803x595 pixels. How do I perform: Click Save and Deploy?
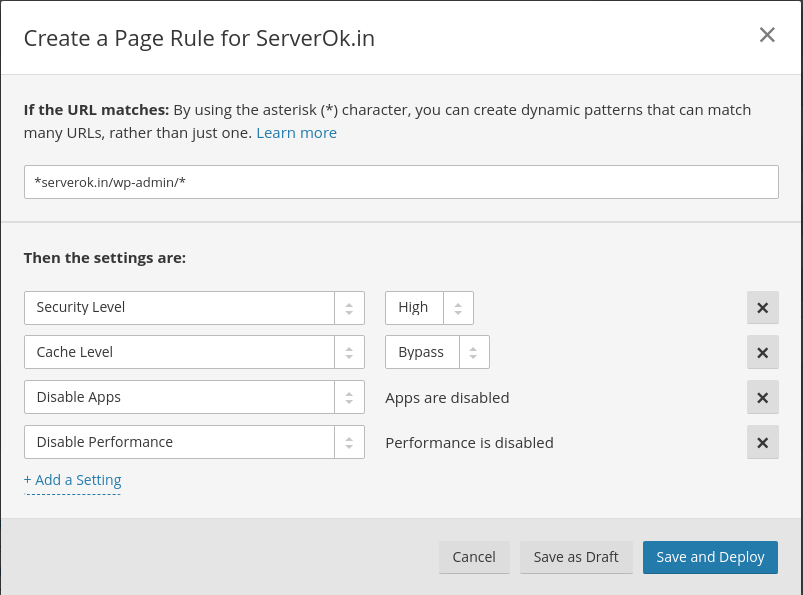[710, 557]
